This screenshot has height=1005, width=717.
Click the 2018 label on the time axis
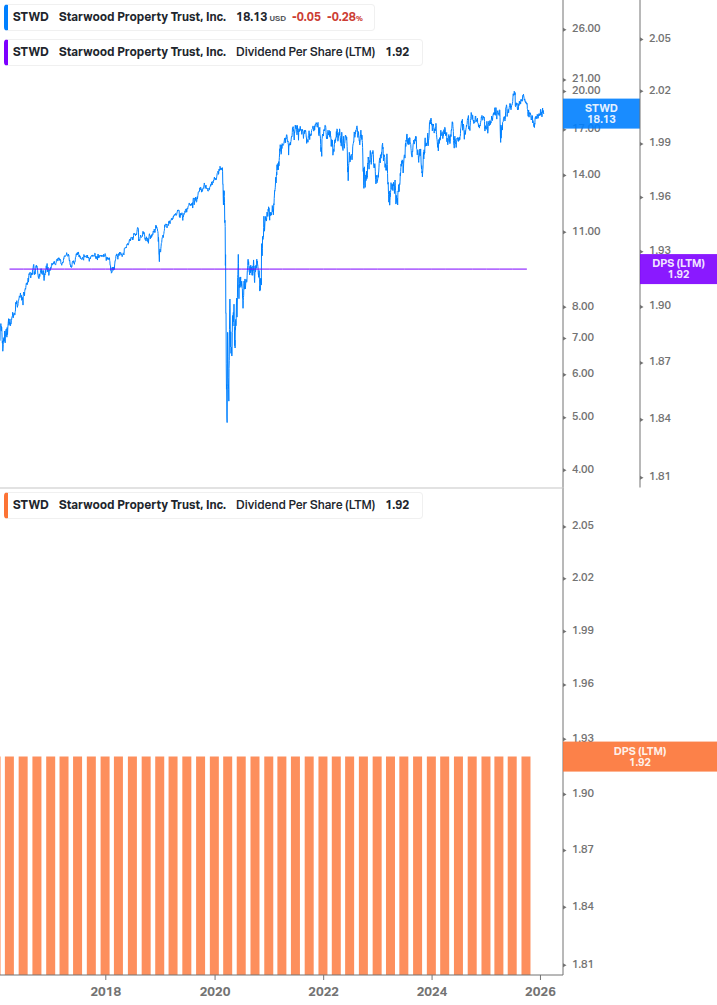pos(106,991)
